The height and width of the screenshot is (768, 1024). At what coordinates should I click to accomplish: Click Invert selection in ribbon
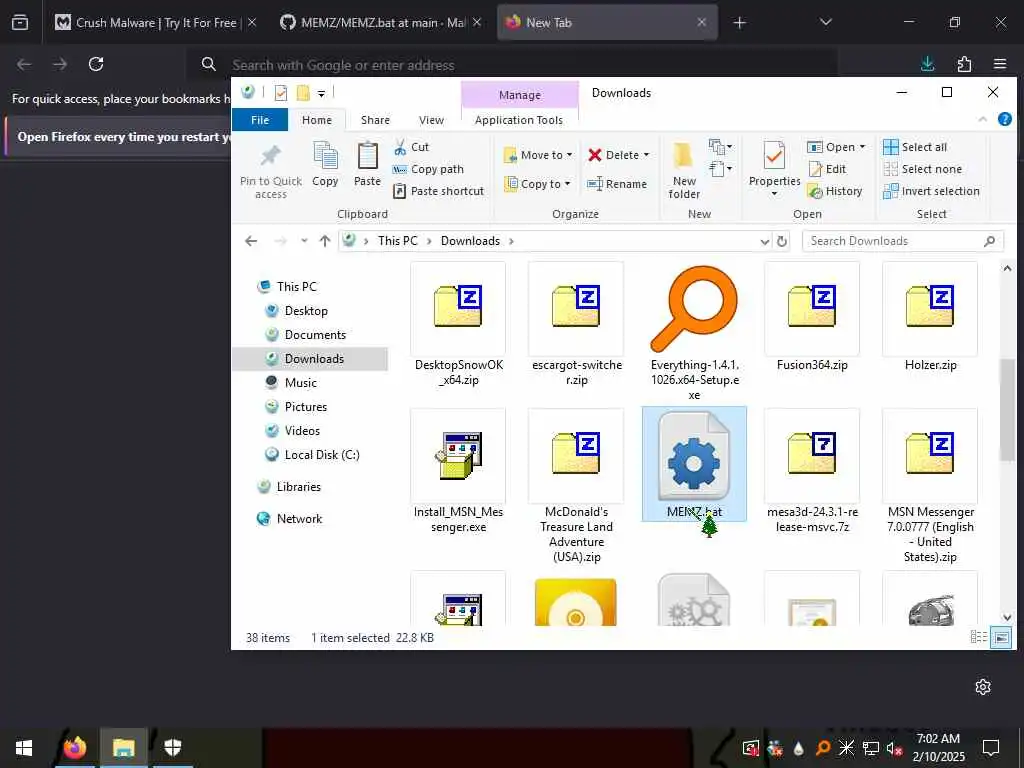point(931,191)
